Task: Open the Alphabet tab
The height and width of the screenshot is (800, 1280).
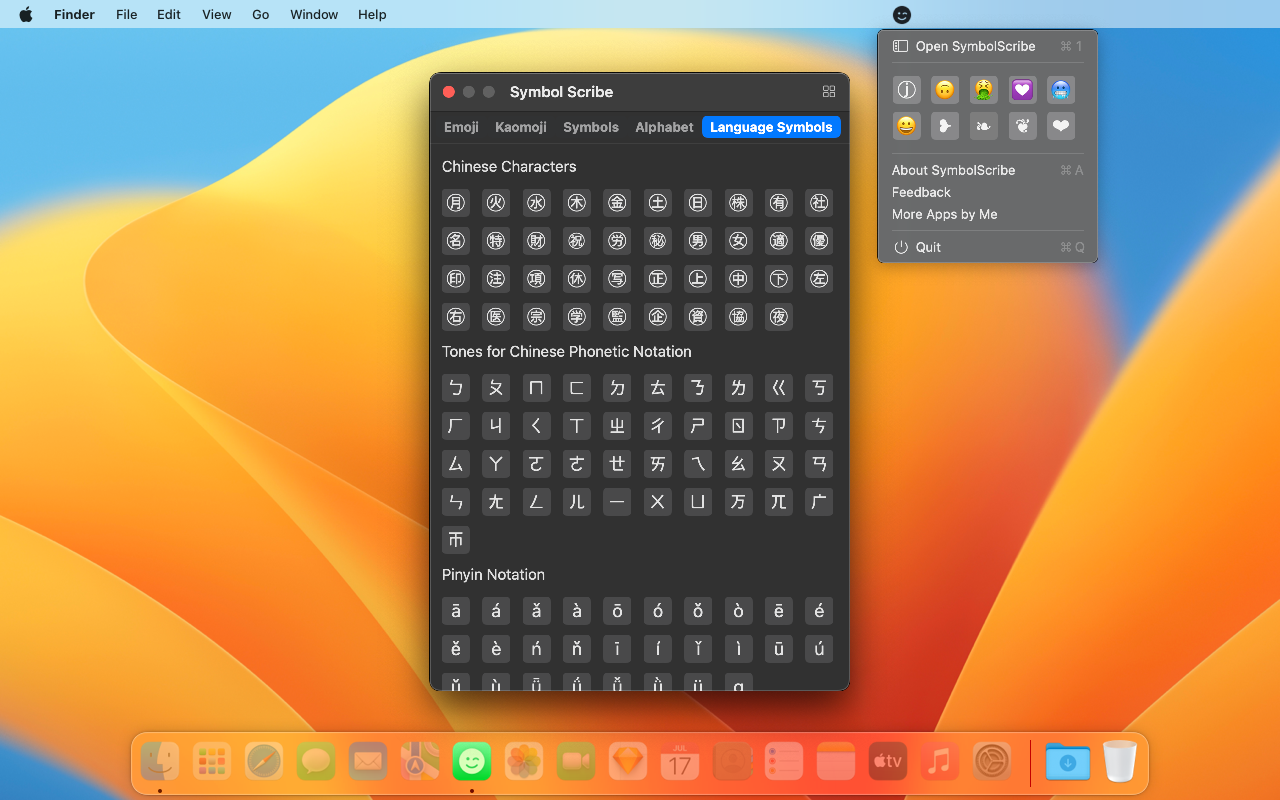Action: point(664,127)
